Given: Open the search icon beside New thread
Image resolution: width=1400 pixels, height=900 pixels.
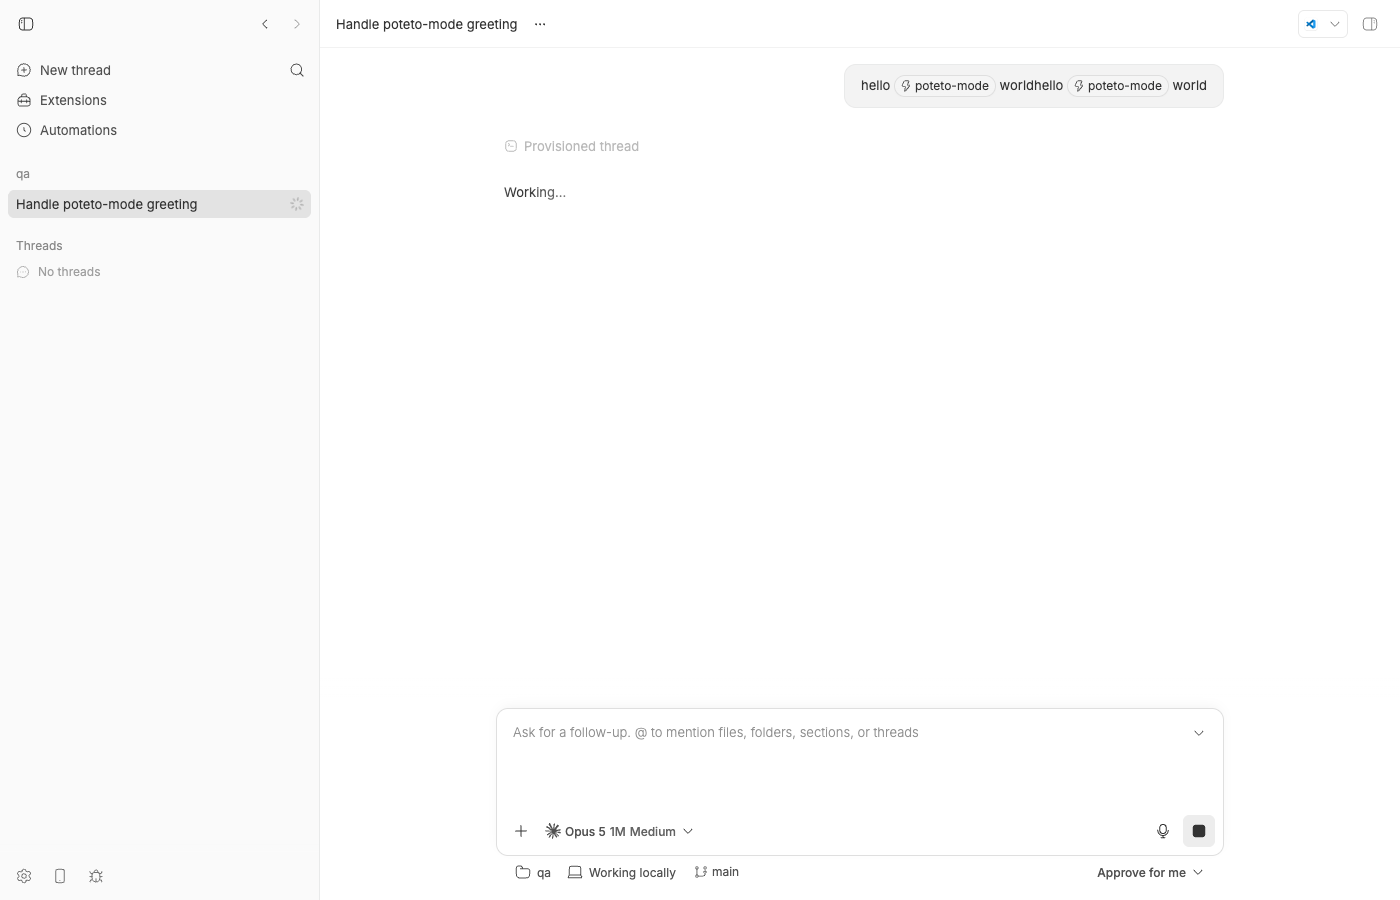Looking at the screenshot, I should (297, 70).
